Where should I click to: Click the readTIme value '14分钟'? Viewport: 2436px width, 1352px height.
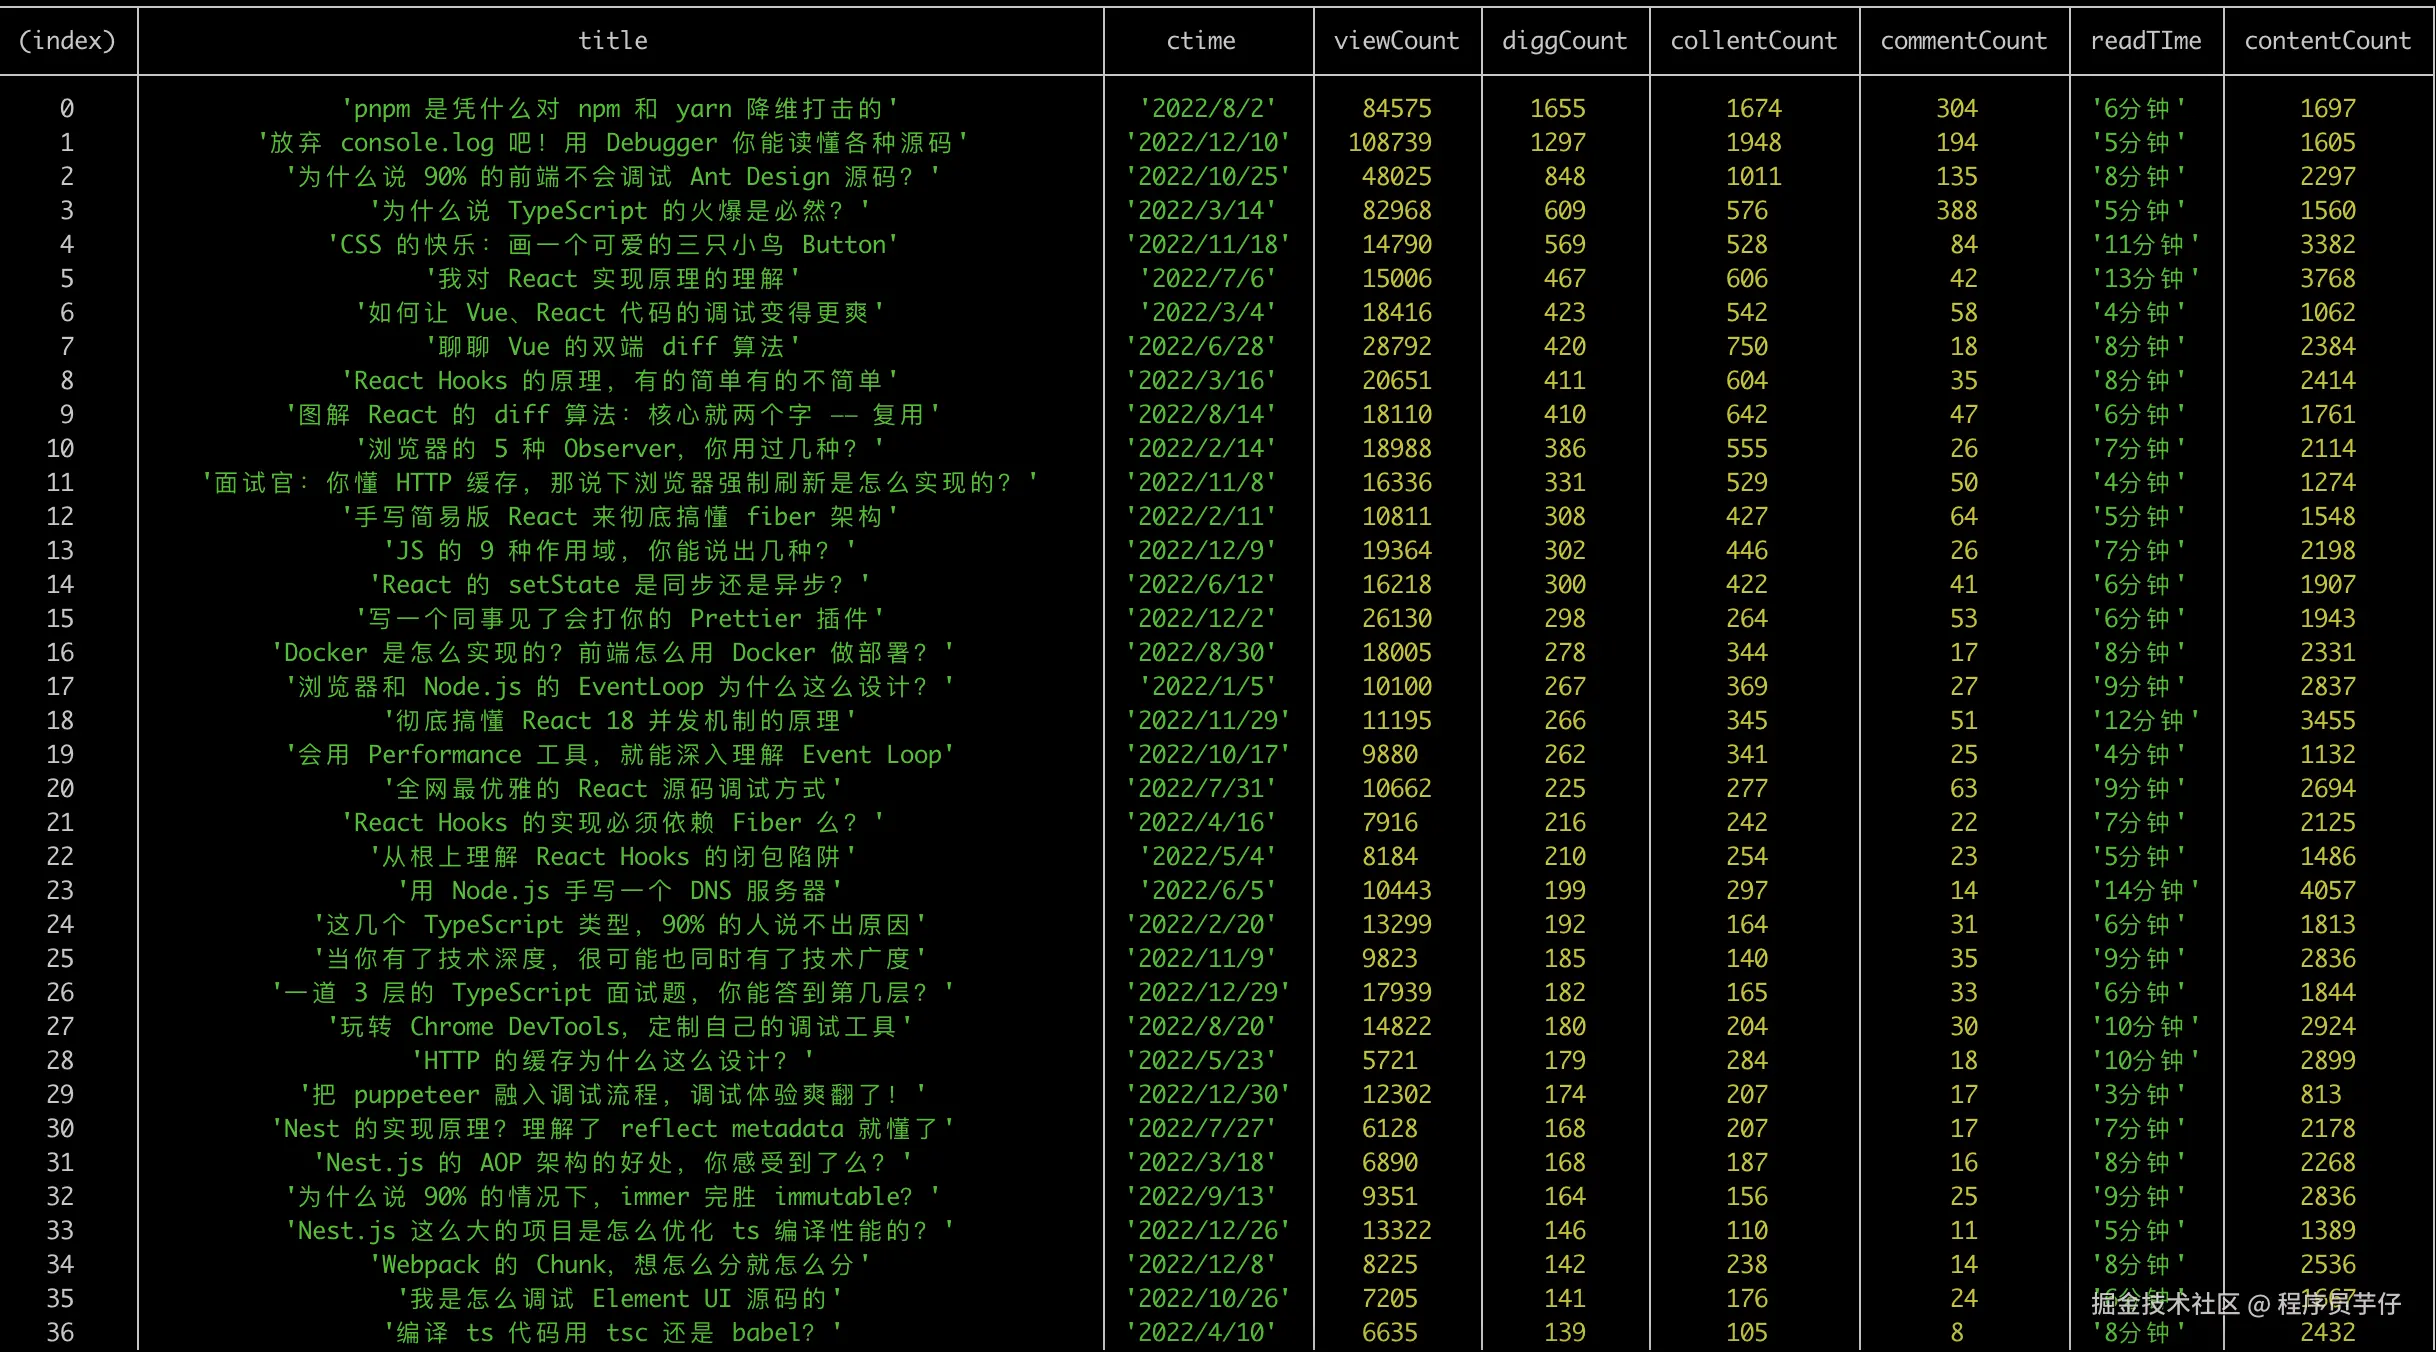[x=2145, y=891]
